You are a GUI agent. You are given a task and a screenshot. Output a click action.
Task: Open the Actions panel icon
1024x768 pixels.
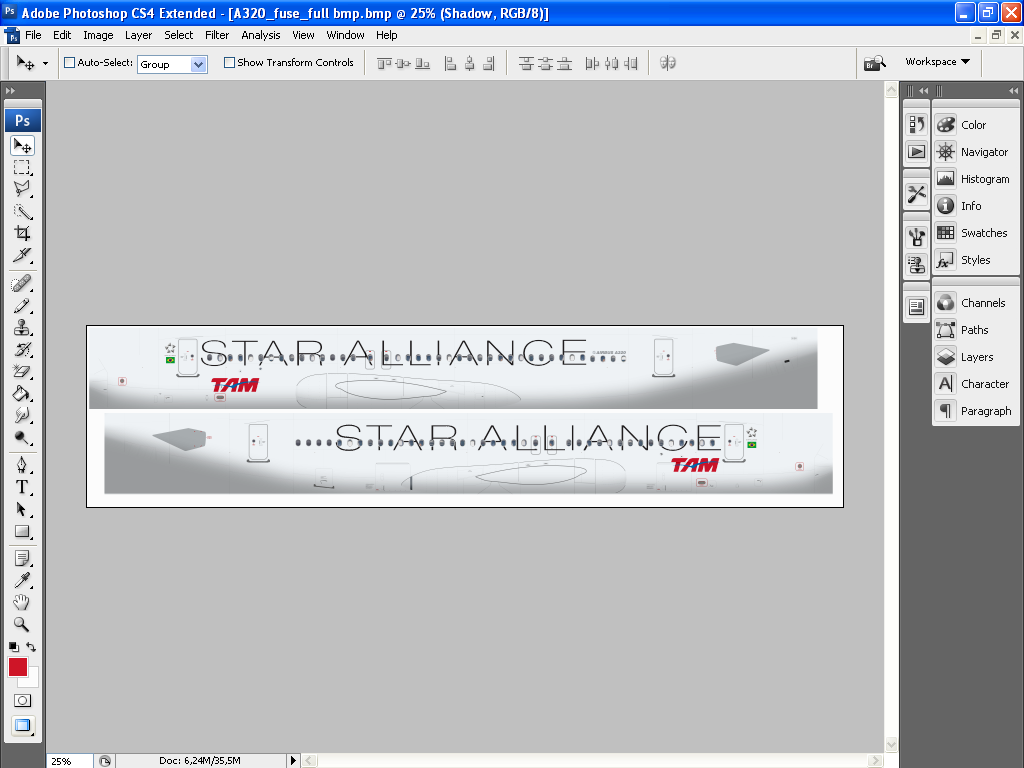[916, 152]
